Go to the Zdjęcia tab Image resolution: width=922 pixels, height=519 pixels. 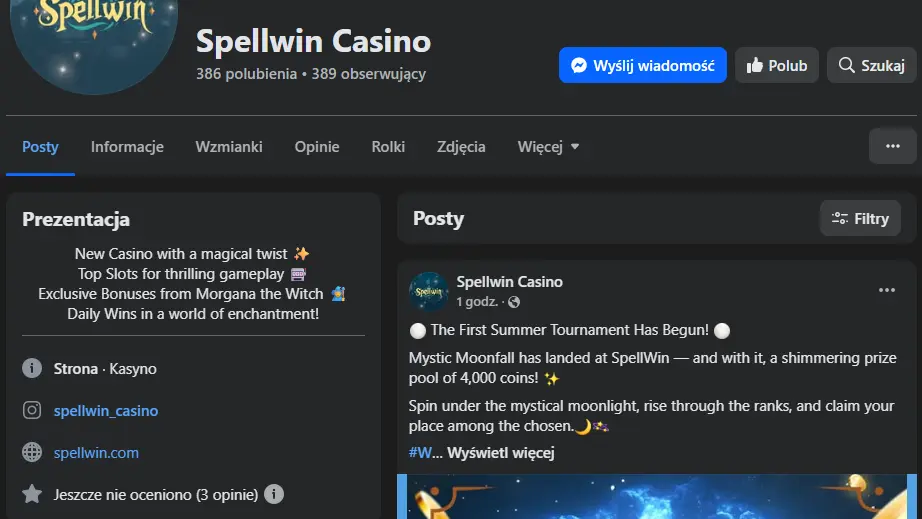[x=461, y=146]
